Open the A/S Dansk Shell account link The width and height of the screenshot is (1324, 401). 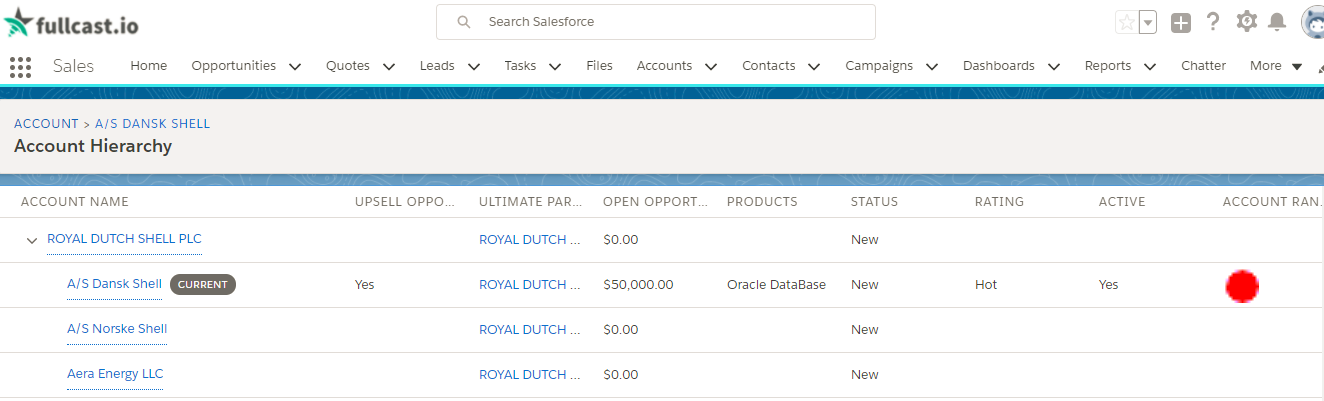click(114, 284)
